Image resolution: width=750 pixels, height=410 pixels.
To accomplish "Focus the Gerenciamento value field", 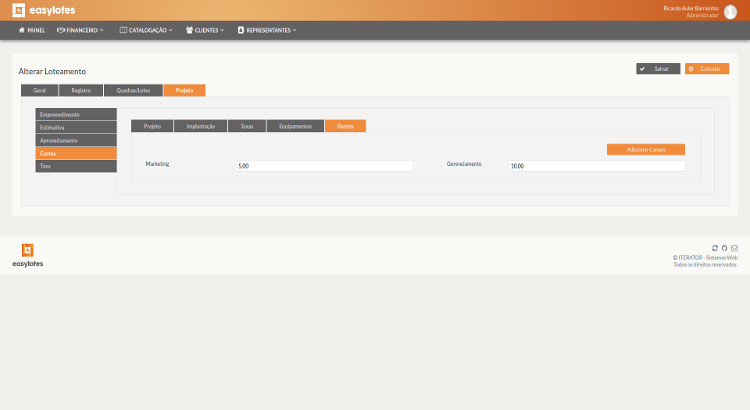I will pos(597,166).
